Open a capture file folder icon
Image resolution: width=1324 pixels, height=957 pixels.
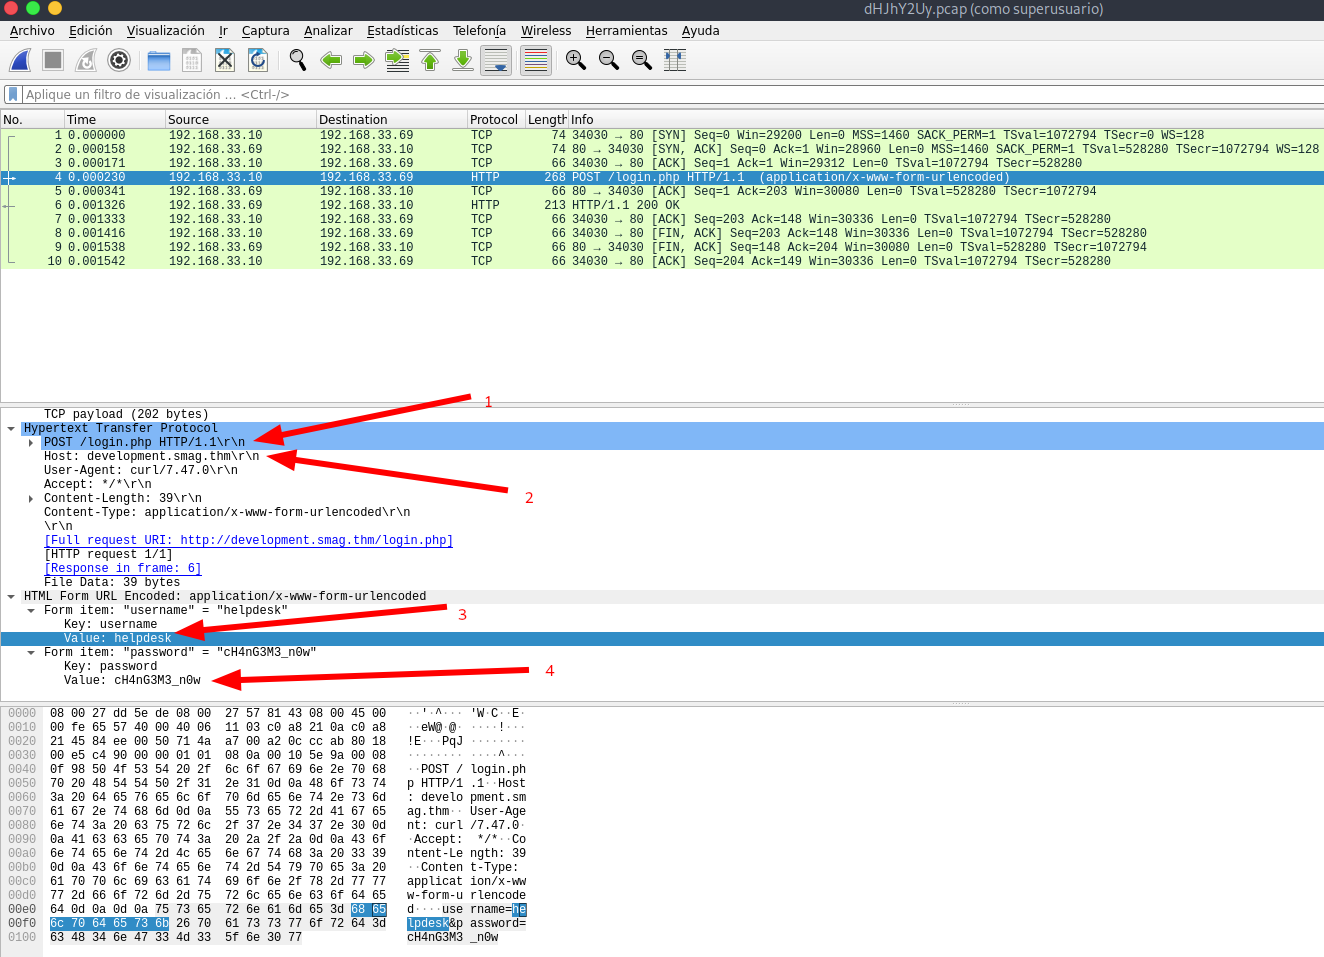[159, 60]
